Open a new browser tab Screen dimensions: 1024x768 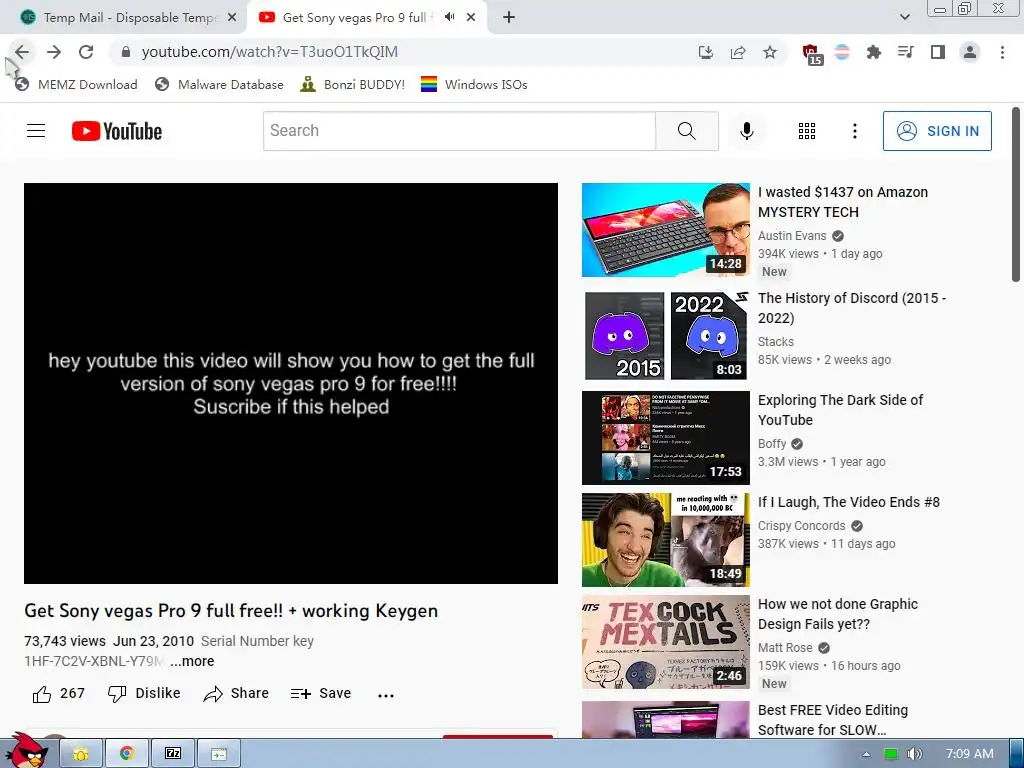(x=509, y=17)
